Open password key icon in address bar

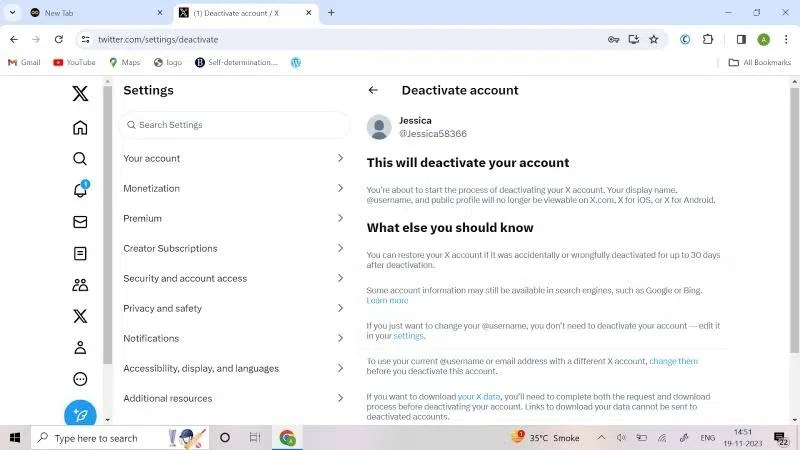point(613,39)
